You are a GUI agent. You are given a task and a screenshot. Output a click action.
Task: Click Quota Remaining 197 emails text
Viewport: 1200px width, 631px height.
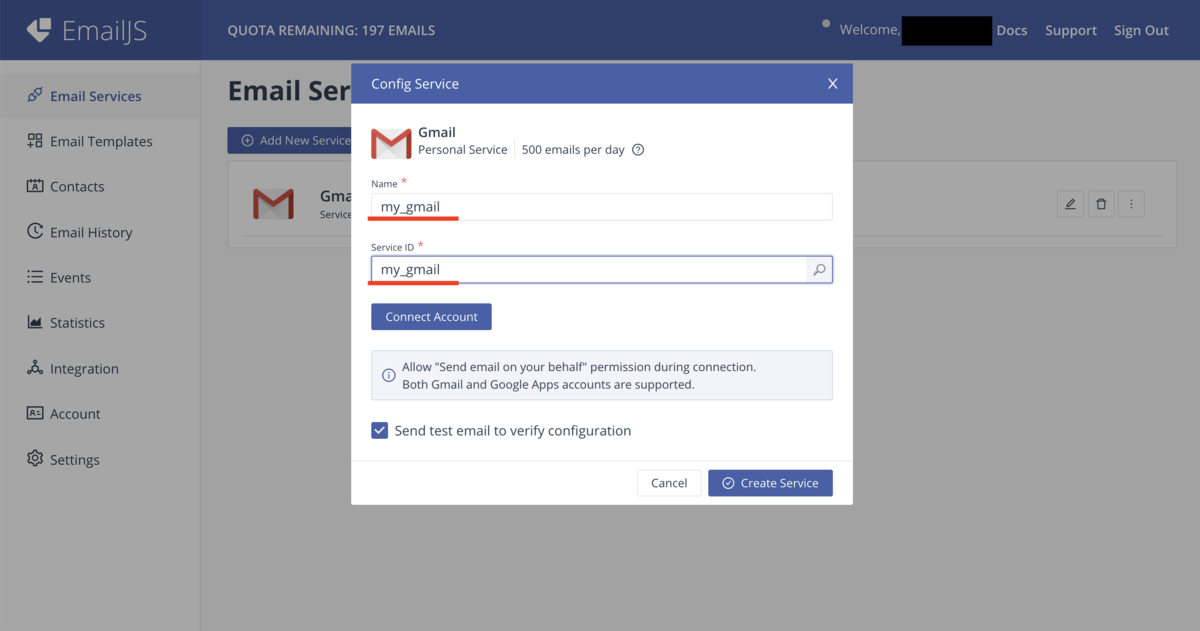tap(331, 30)
